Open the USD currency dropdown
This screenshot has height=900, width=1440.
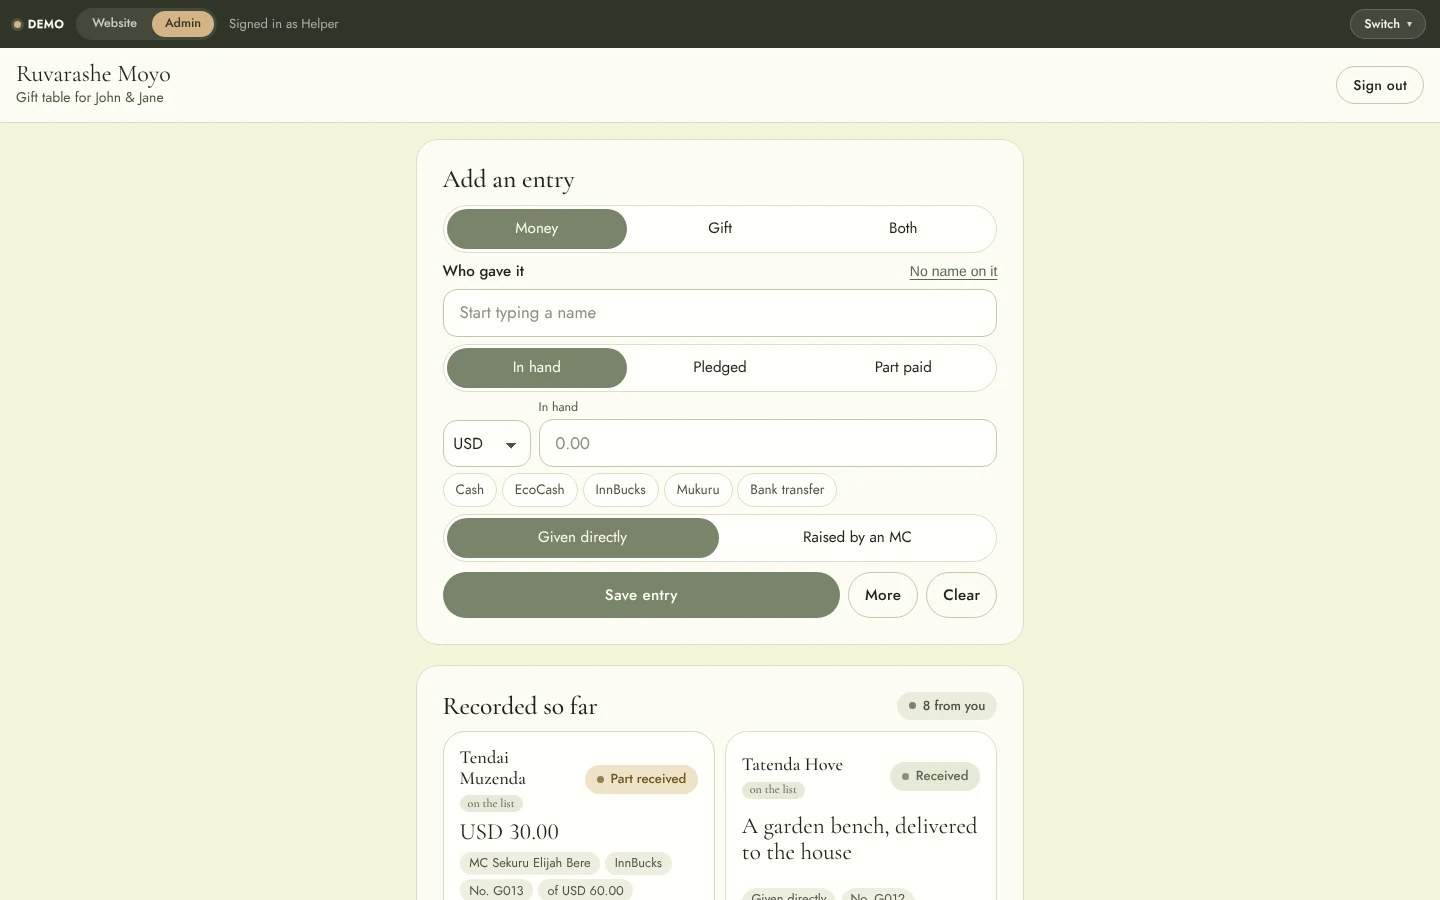(486, 443)
